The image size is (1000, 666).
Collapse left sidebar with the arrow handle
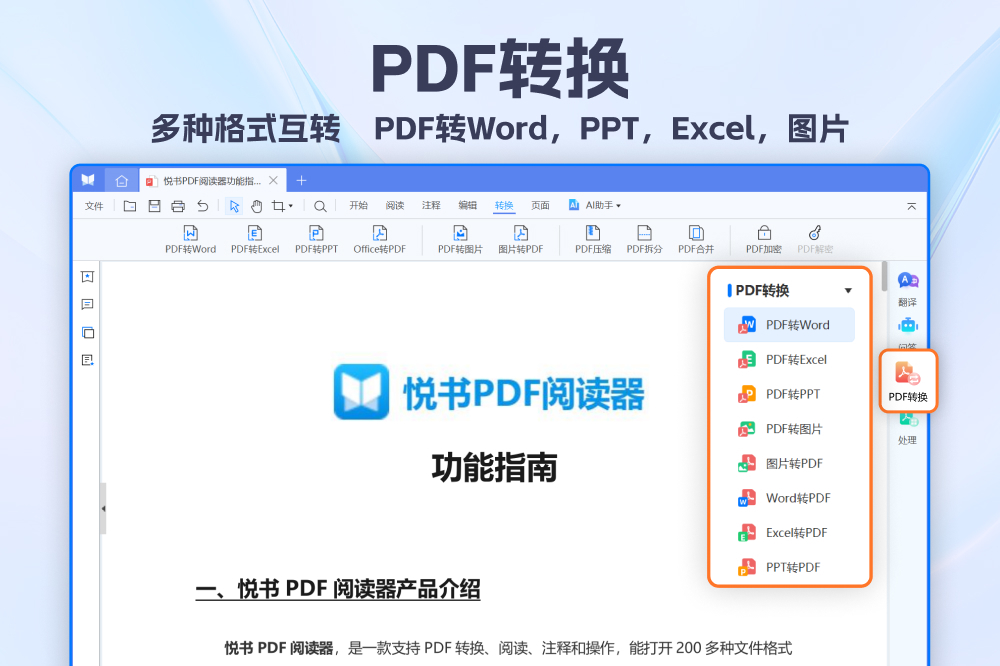103,508
